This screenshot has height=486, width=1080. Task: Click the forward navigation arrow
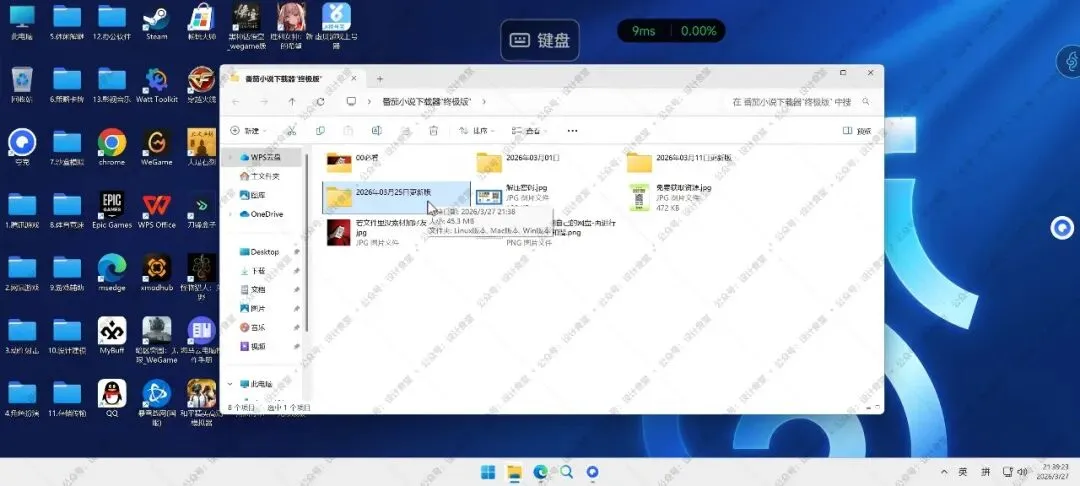click(264, 101)
